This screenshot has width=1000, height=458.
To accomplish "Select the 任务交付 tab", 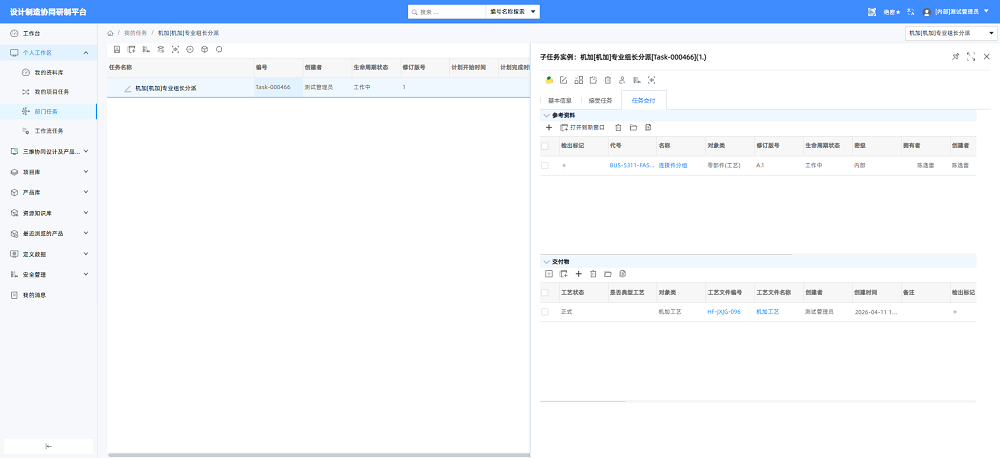I will (x=643, y=100).
